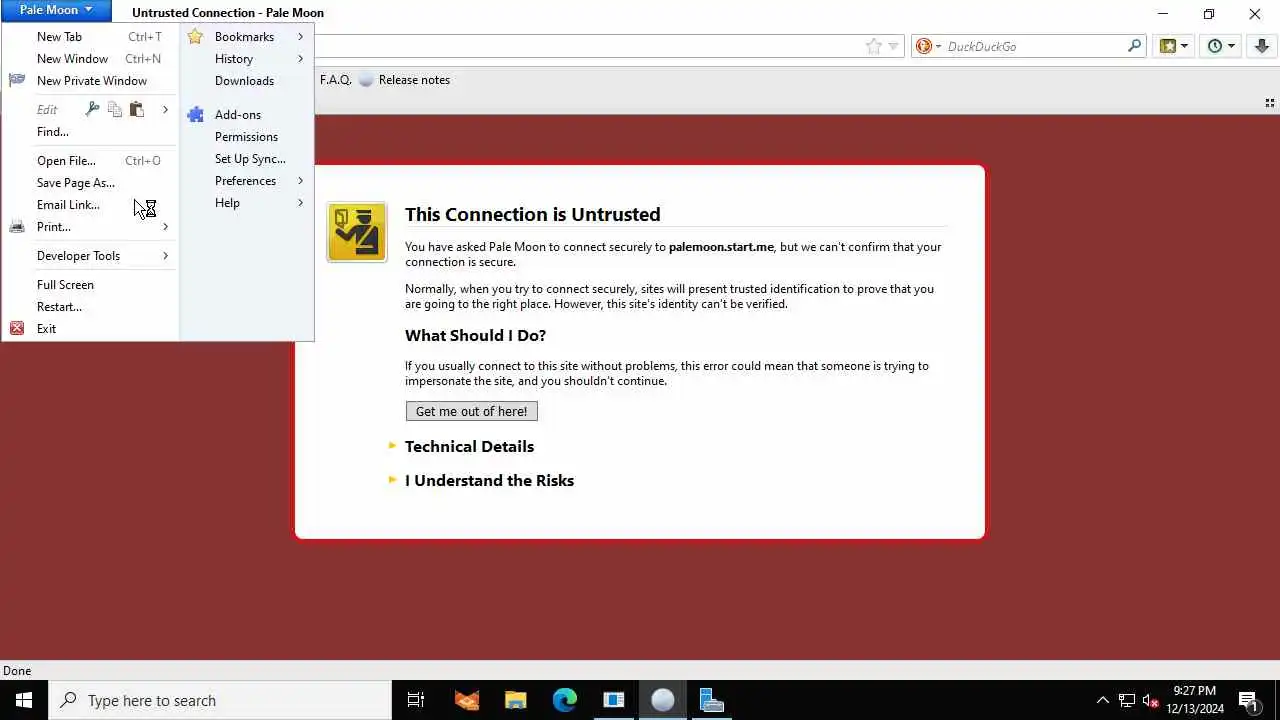The width and height of the screenshot is (1280, 720).
Task: Choose Open File... menu item
Action: pos(91,161)
